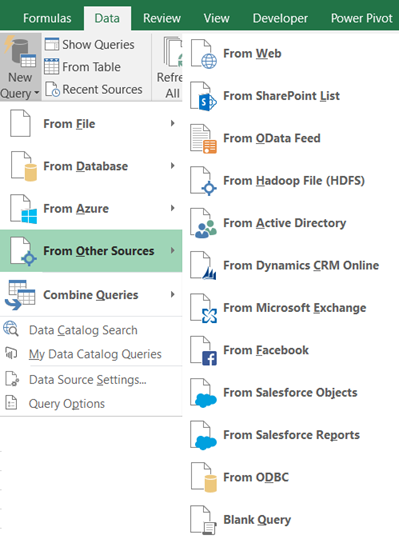Open the New Query dropdown
399x539 pixels.
[x=20, y=67]
